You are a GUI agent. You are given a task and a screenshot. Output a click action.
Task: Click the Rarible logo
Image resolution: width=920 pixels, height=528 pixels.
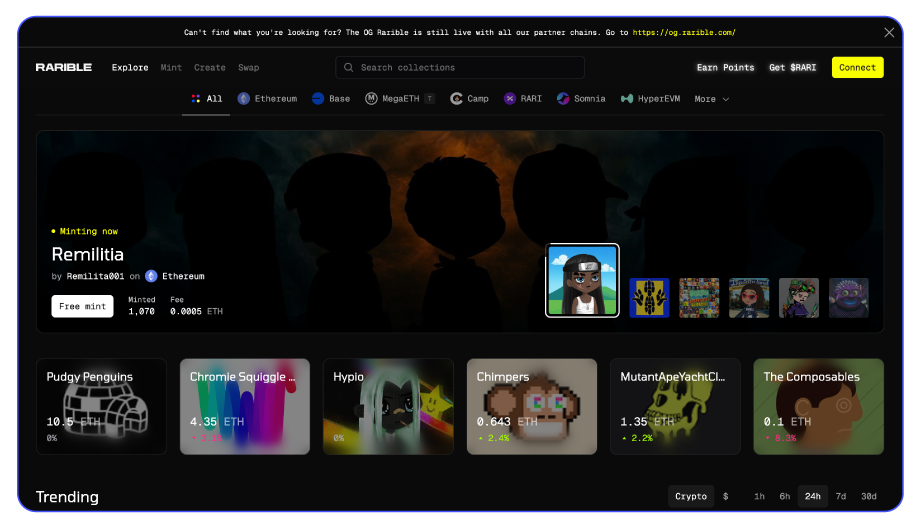coord(63,68)
